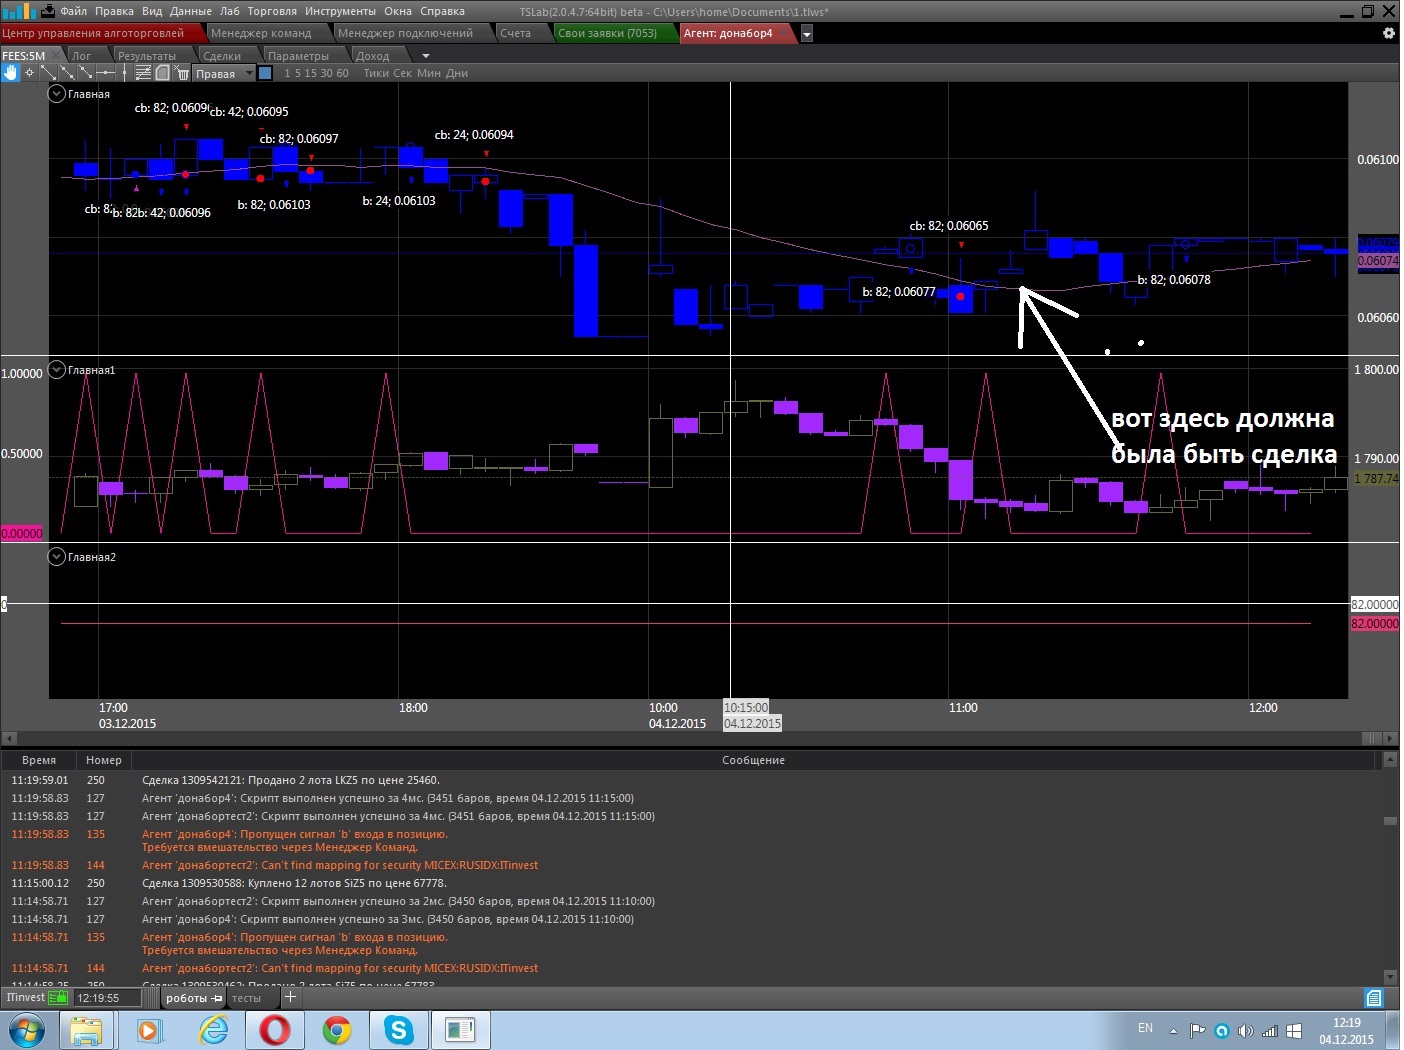Viewport: 1404px width, 1050px height.
Task: Click the blue chart color swatch
Action: pos(265,73)
